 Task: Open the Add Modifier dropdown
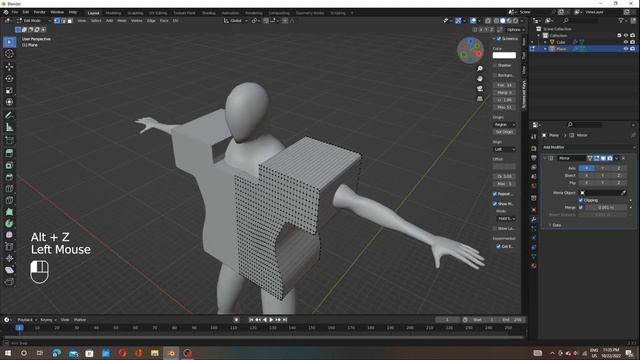589,147
